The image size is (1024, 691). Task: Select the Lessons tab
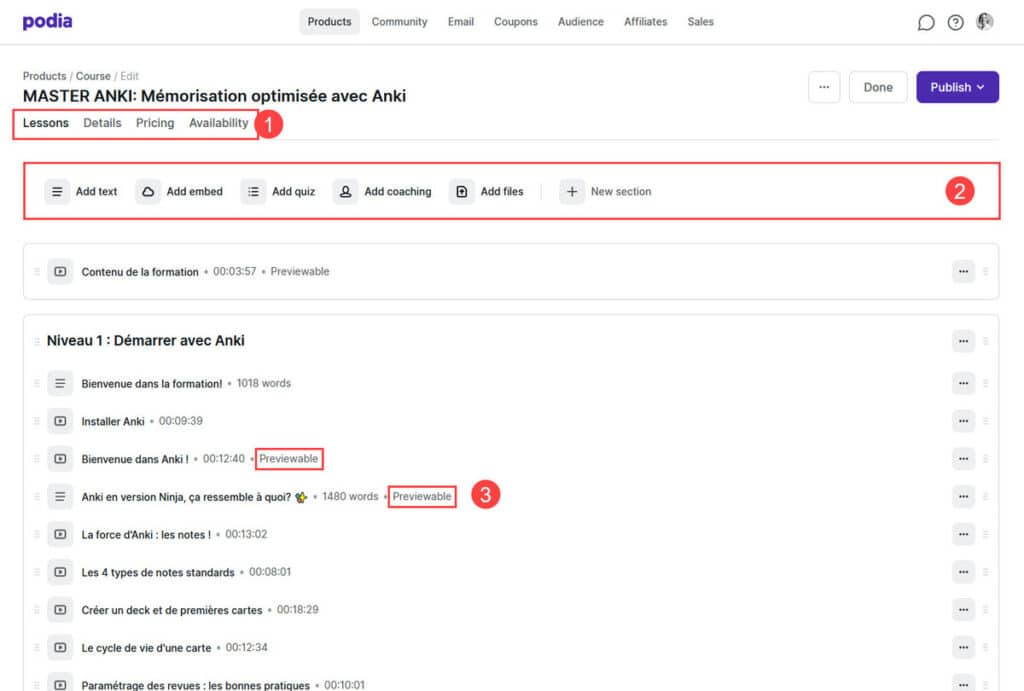(46, 123)
